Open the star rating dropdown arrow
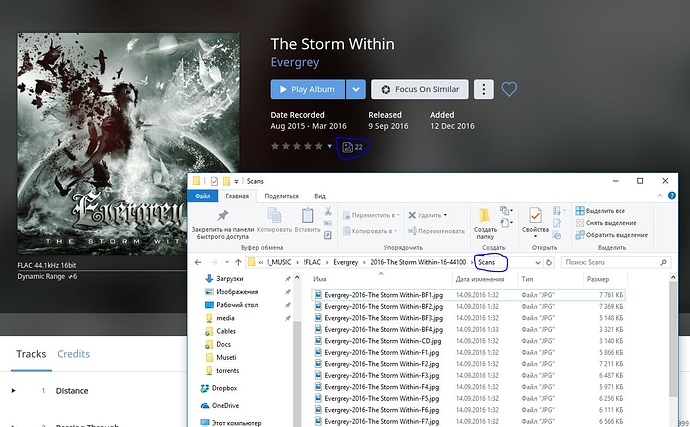The image size is (690, 427). coord(330,146)
